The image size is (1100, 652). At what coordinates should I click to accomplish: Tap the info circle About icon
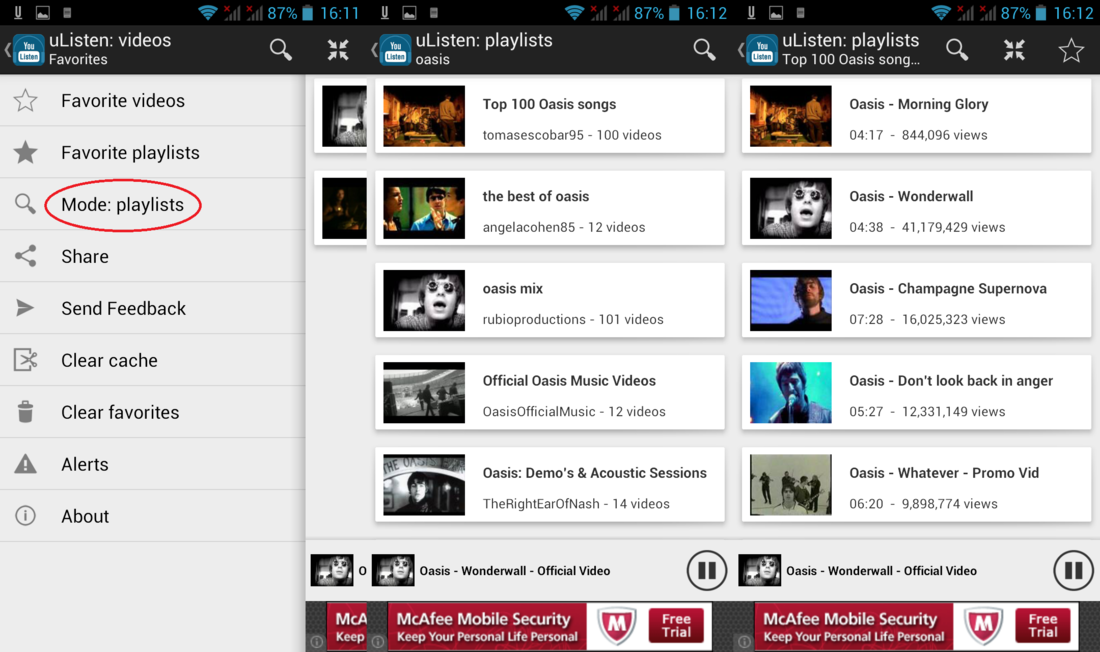pos(25,516)
